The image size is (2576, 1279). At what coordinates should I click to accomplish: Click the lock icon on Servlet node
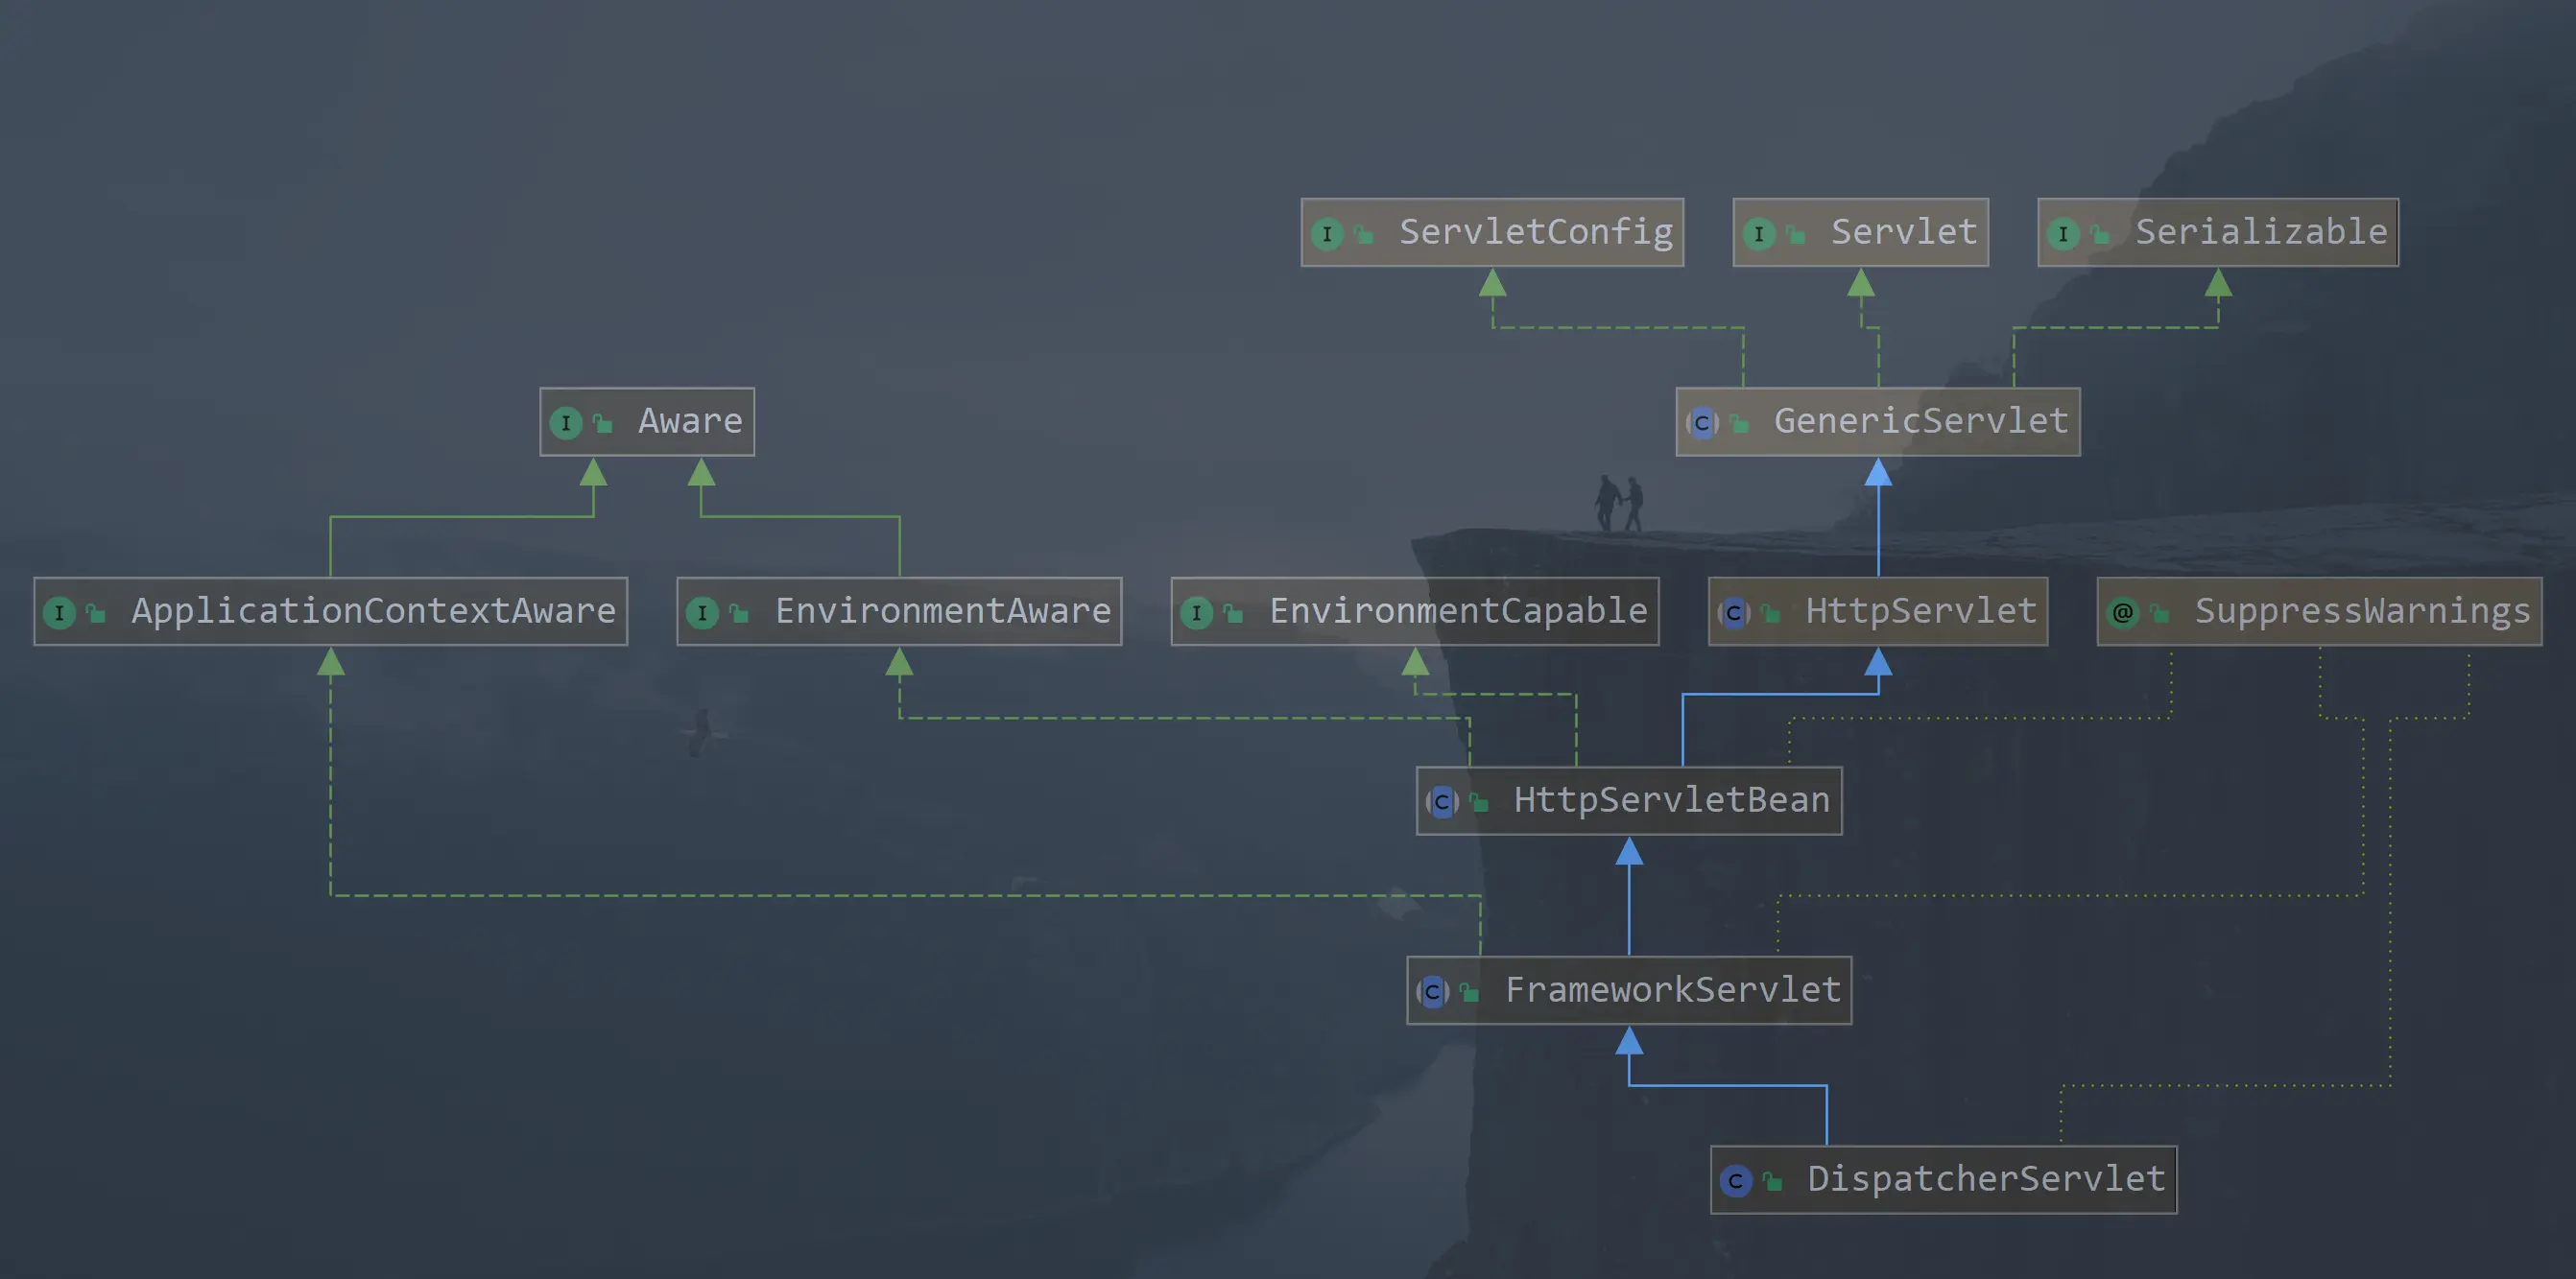point(1794,233)
